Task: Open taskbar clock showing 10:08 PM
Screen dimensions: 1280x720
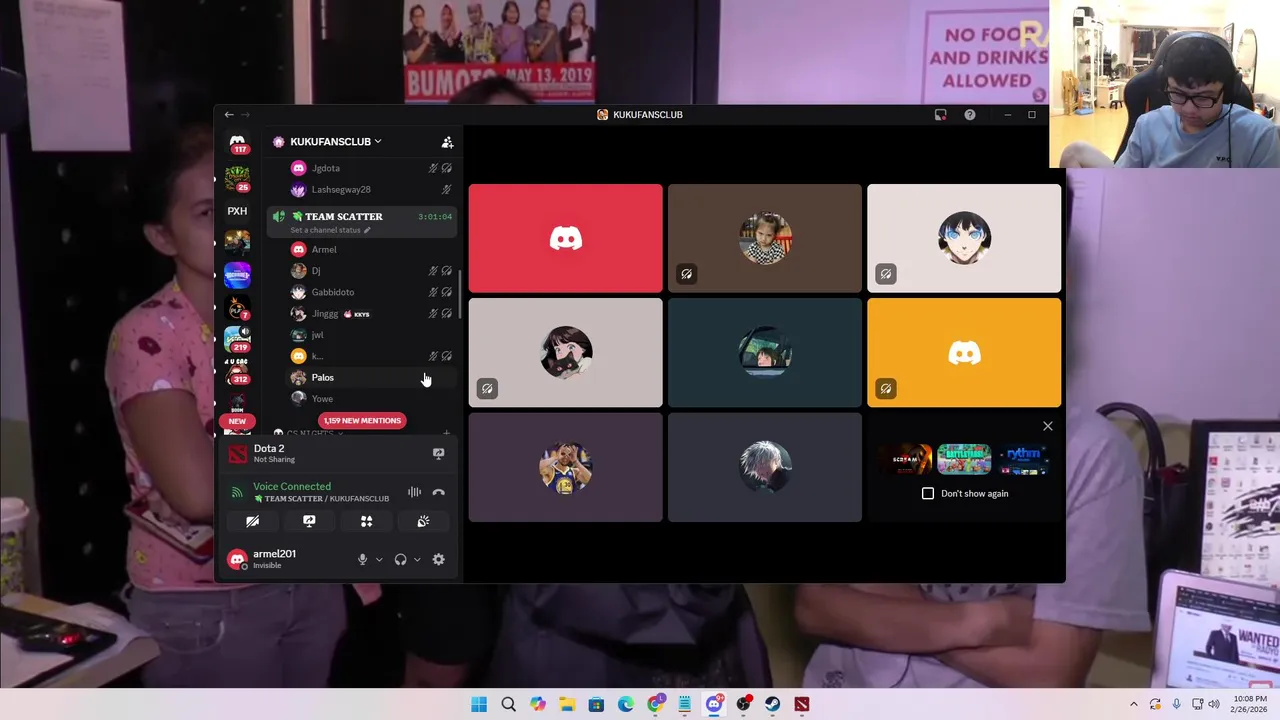Action: click(x=1250, y=704)
